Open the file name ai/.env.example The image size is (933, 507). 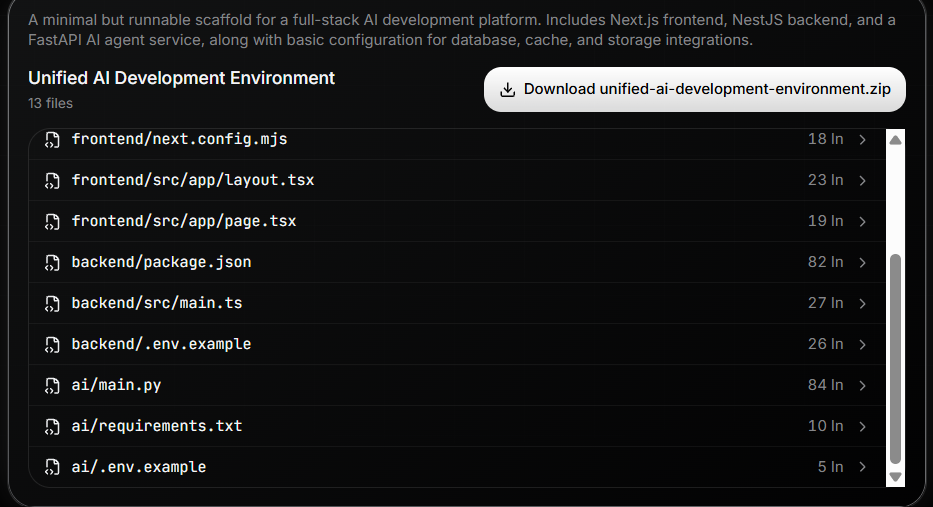[139, 467]
